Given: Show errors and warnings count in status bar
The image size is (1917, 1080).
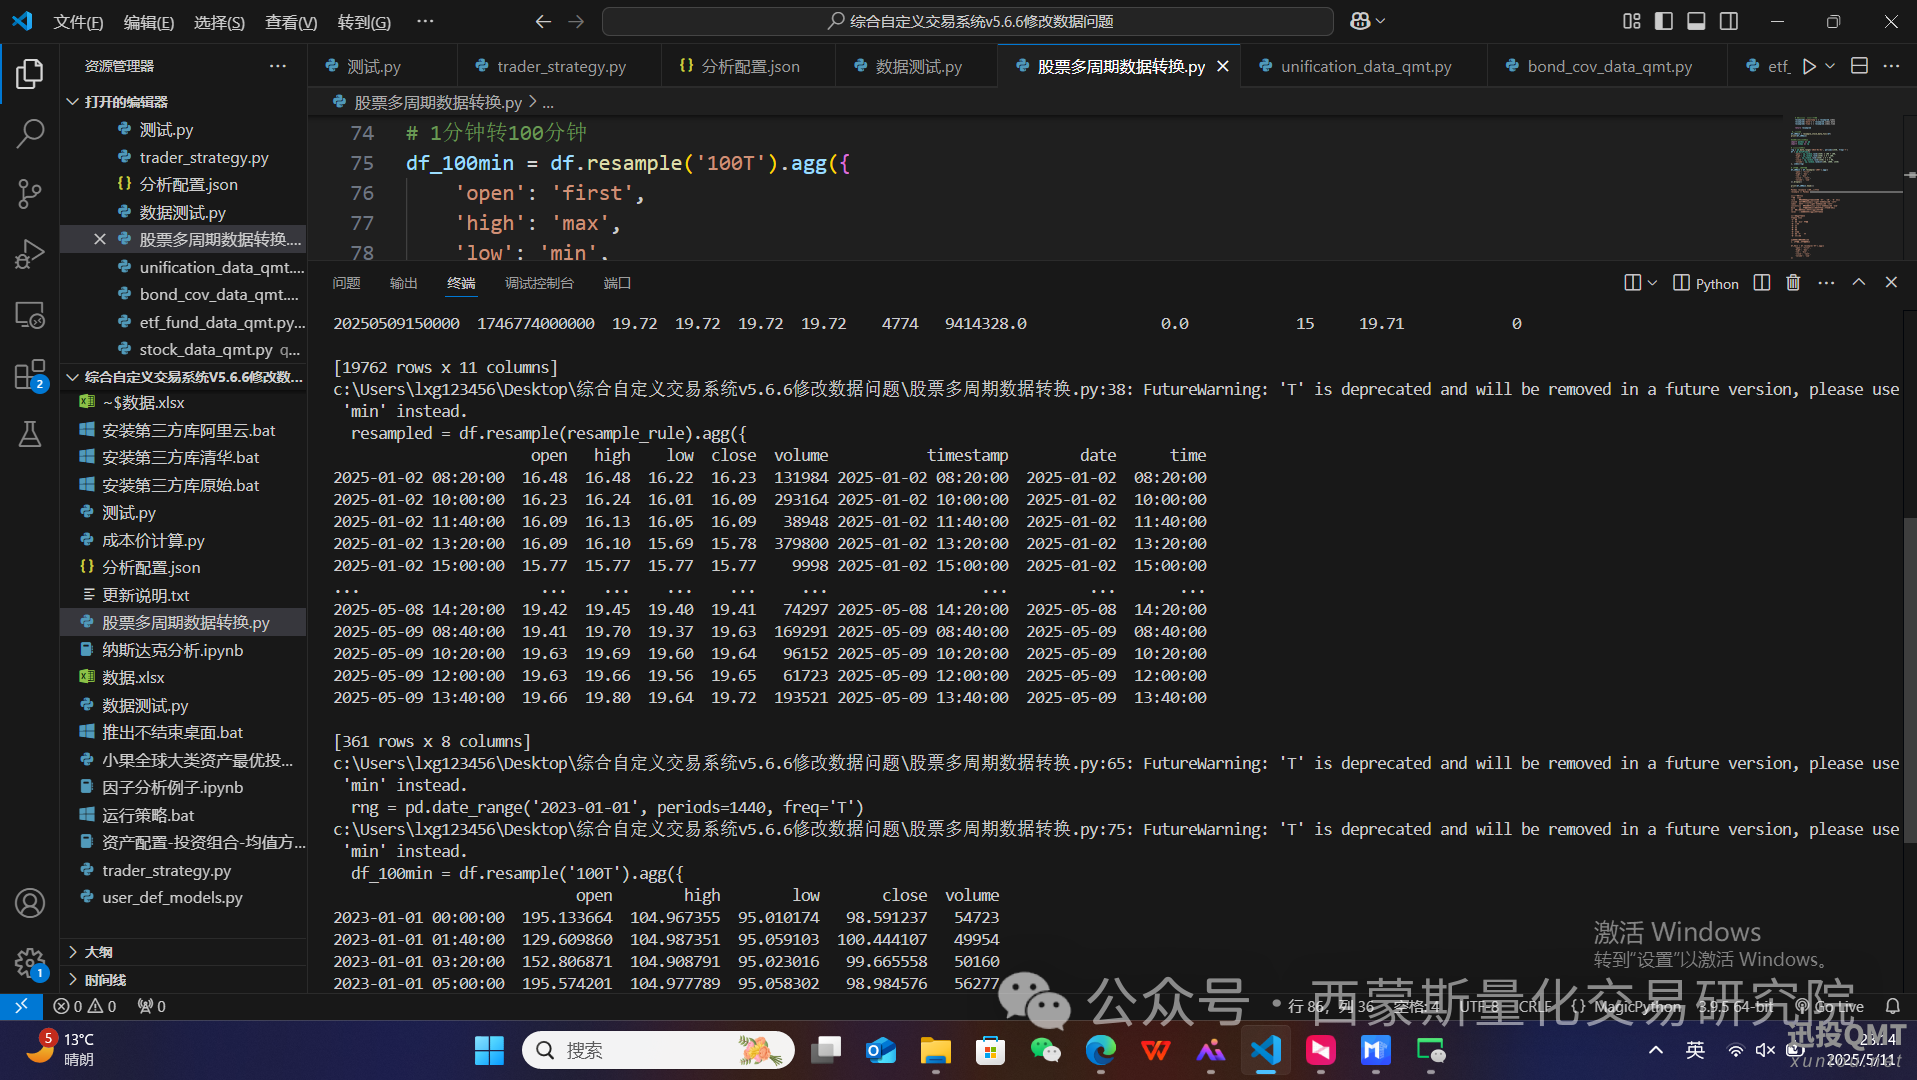Looking at the screenshot, I should [85, 1006].
